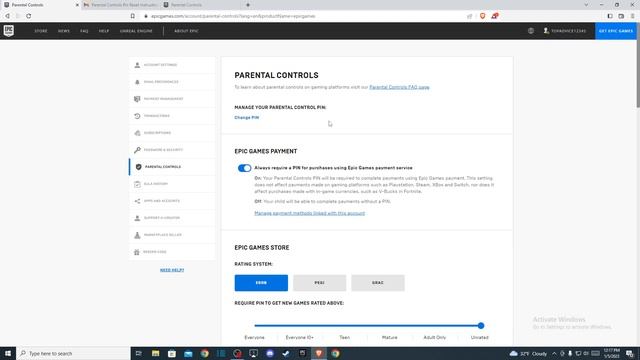Click the Parental Controls shield icon
This screenshot has height=360, width=640.
138,167
